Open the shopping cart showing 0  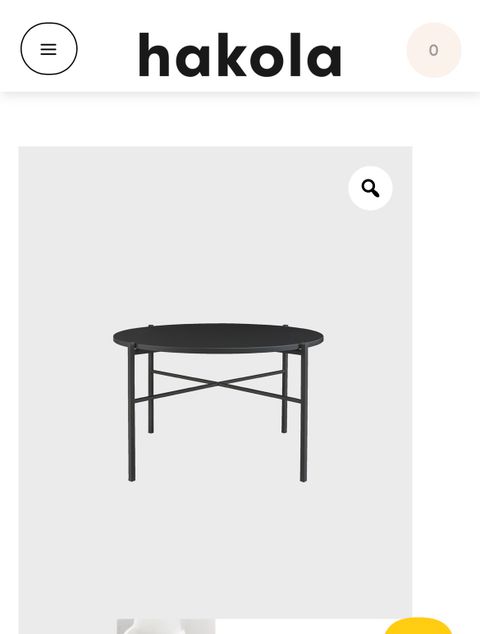tap(434, 50)
